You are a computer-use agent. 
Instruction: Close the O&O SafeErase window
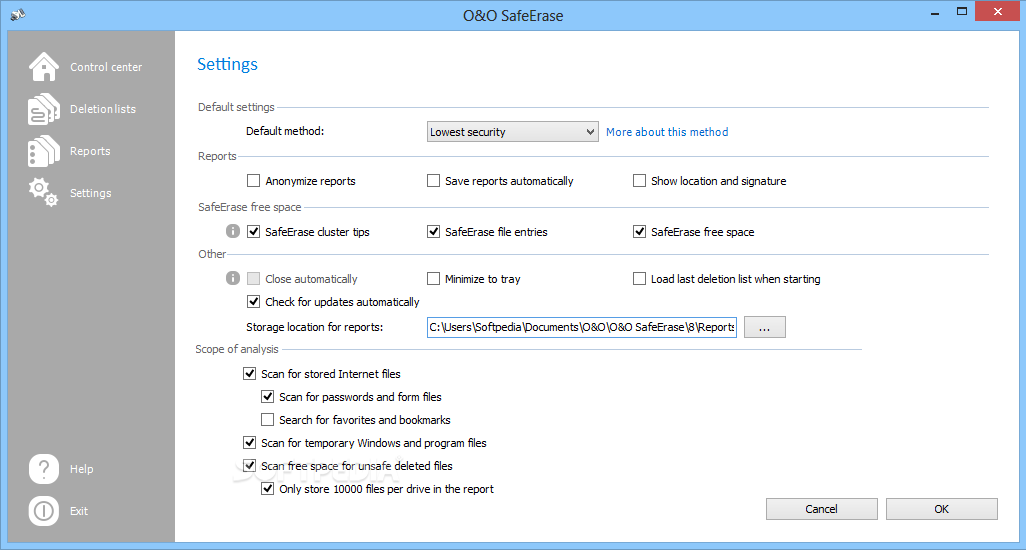tap(998, 11)
